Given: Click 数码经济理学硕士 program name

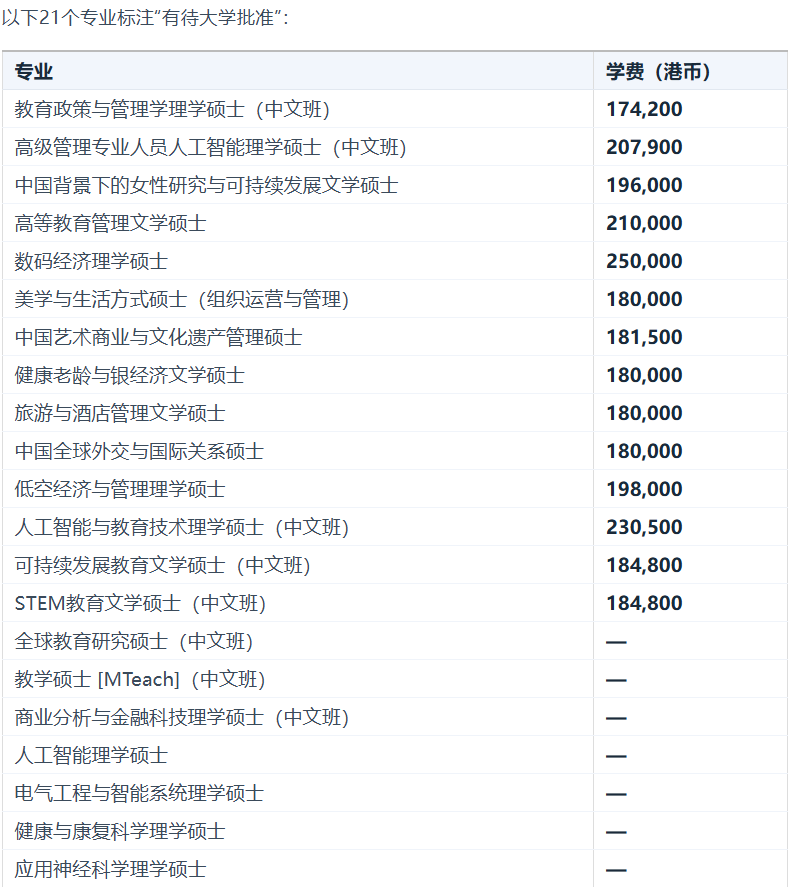Looking at the screenshot, I should (91, 261).
